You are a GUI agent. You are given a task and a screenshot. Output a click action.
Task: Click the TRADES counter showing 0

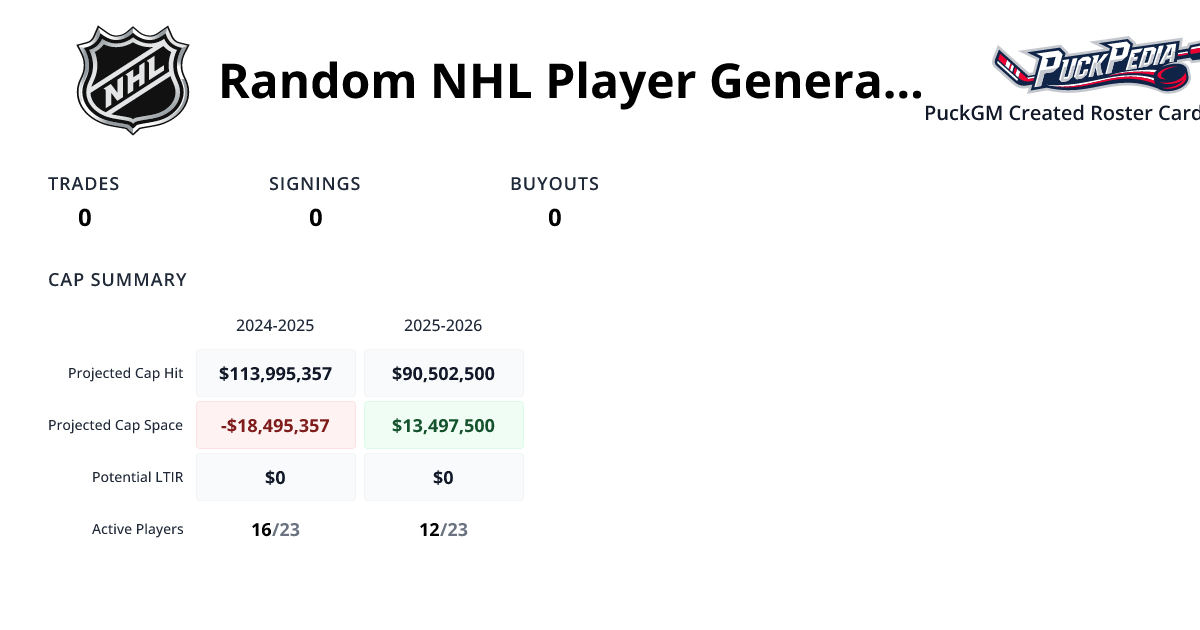pyautogui.click(x=84, y=218)
